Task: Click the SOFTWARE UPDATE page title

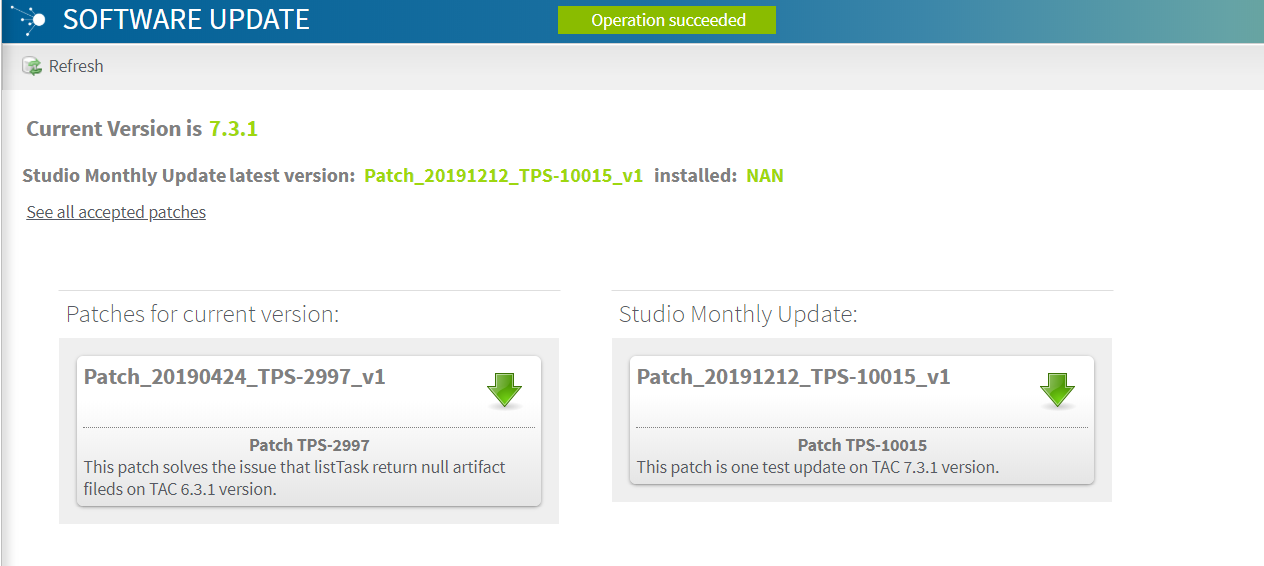Action: (x=186, y=20)
